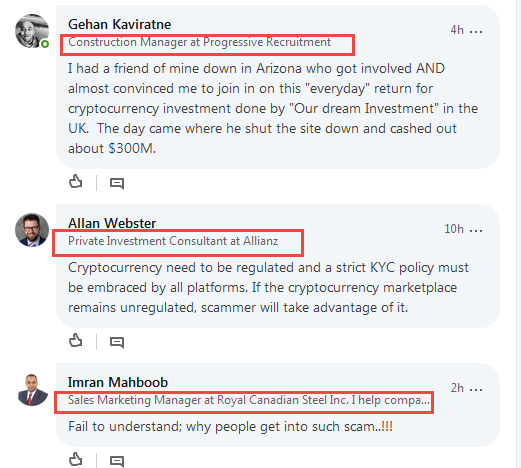This screenshot has height=468, width=521.
Task: Click the Sales Marketing Manager at Royal Canadian Steel headline
Action: coord(249,400)
